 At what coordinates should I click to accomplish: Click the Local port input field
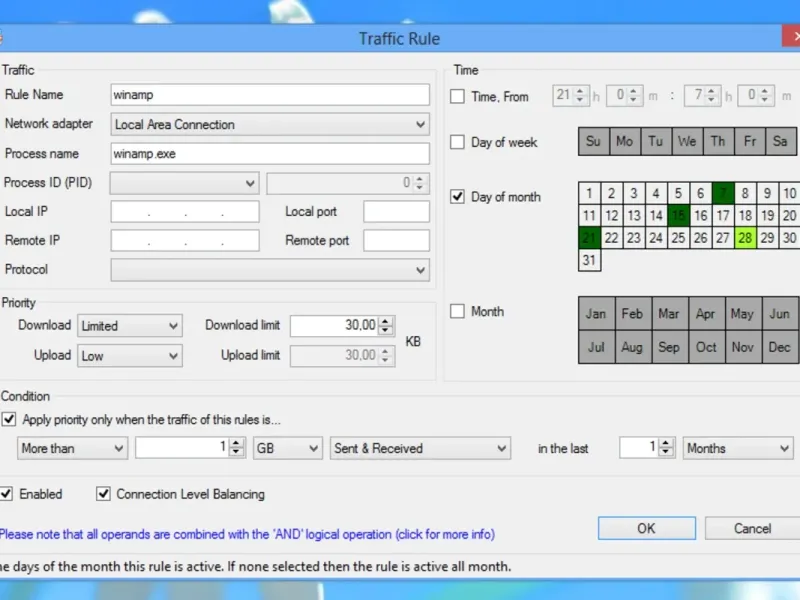tap(396, 212)
